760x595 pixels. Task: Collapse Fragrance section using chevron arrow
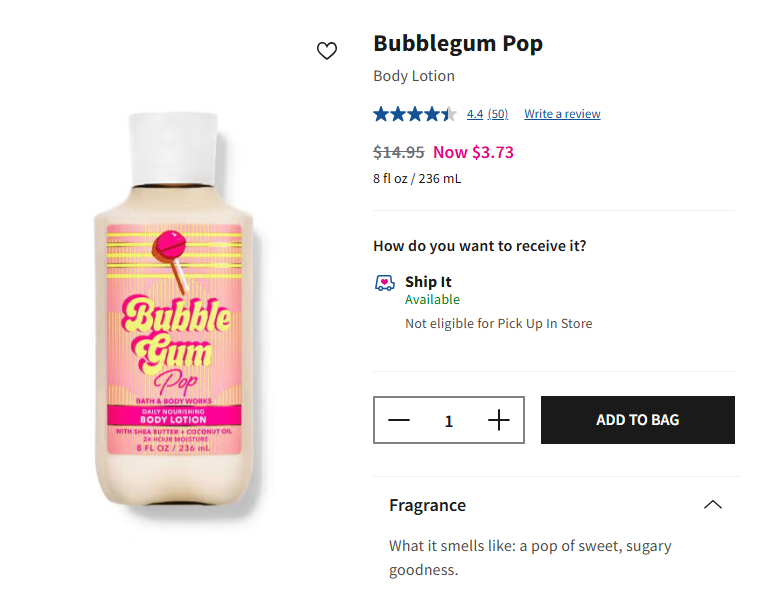[x=712, y=505]
